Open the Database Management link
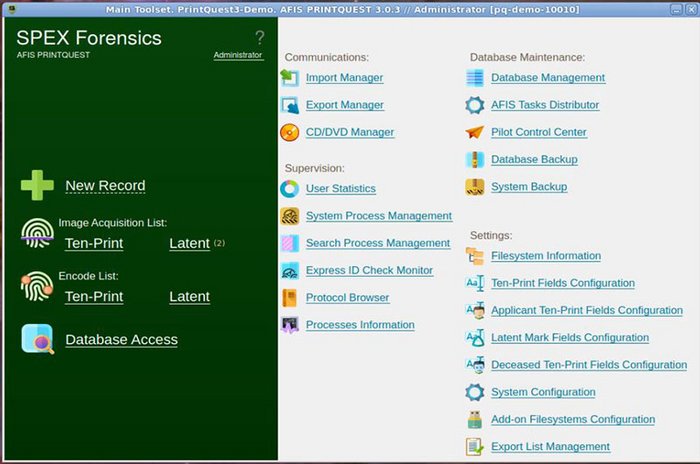 point(548,78)
